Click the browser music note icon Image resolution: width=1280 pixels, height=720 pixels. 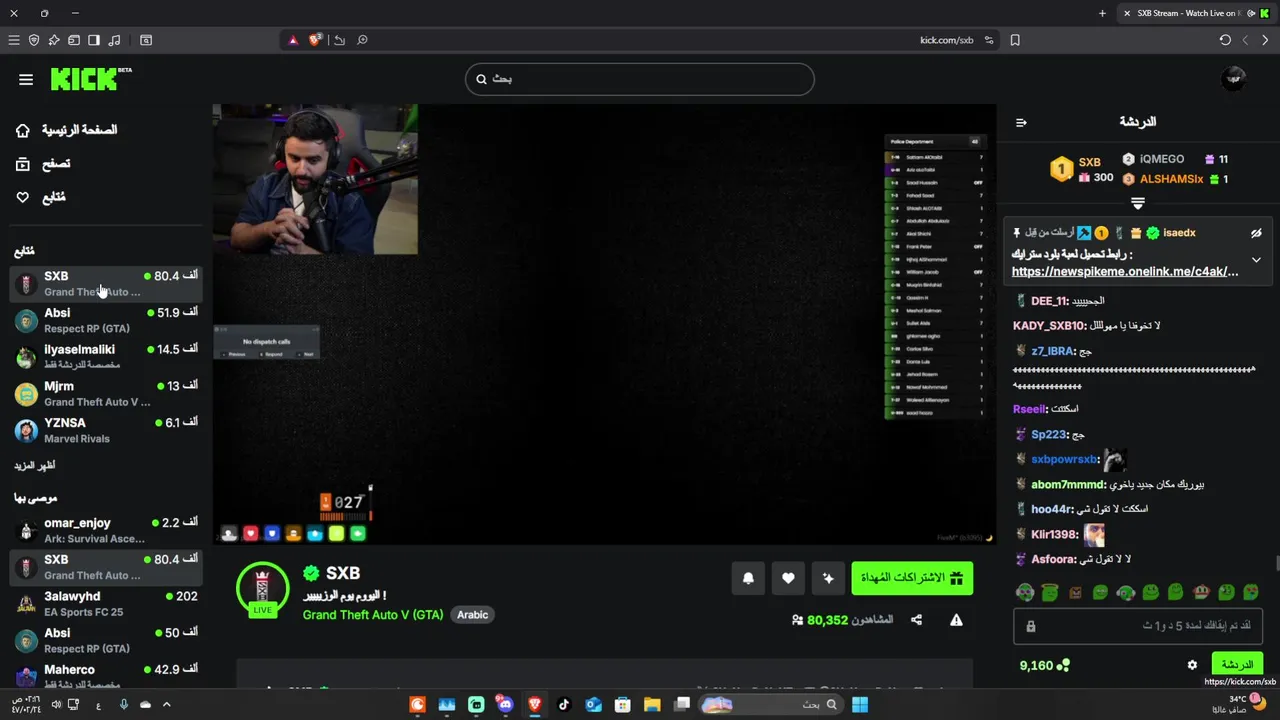114,40
